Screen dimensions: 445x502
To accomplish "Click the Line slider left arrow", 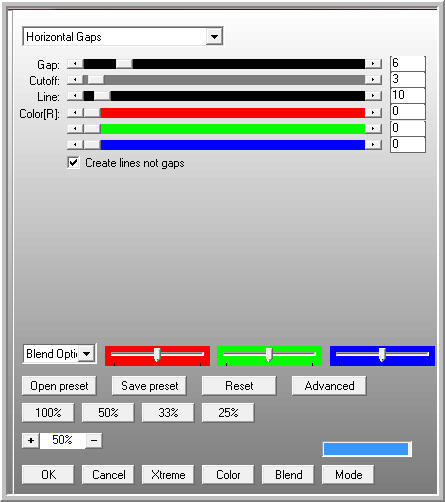I will point(75,96).
